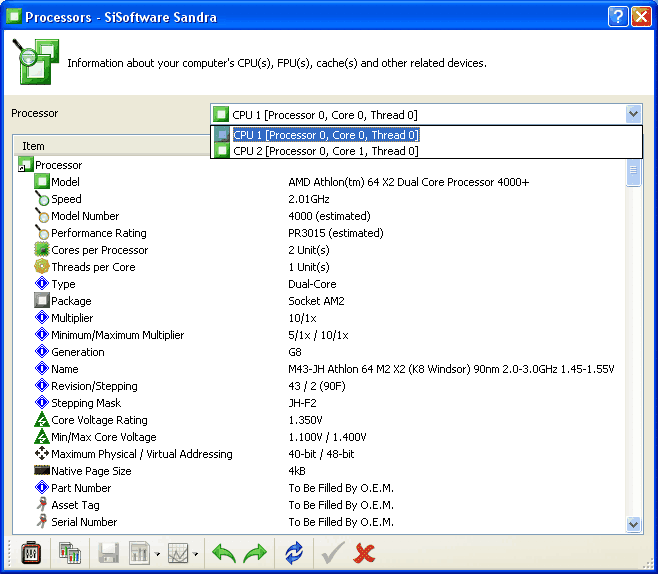Refresh with the blue circular arrows icon
The width and height of the screenshot is (658, 574).
click(x=294, y=553)
